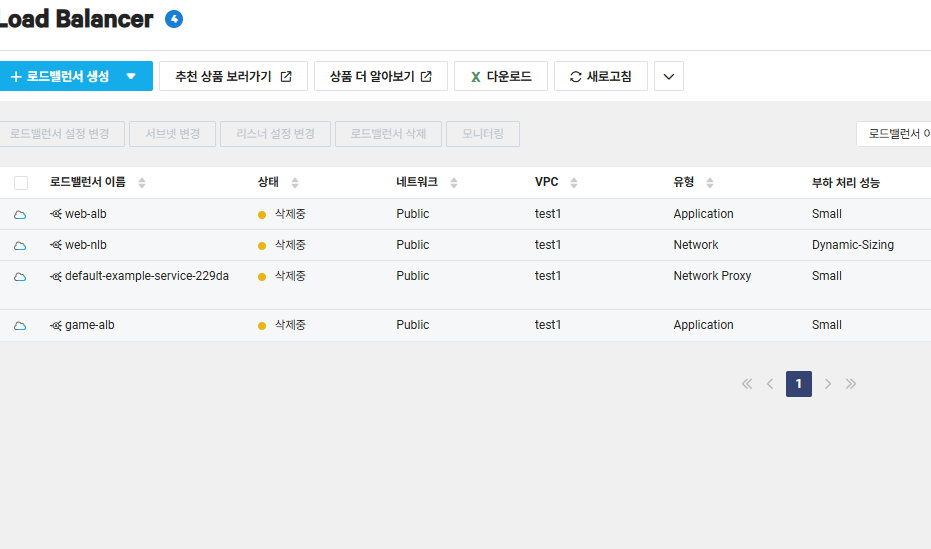Sort by 상태 column arrows
Screen dimensions: 931x549
[x=295, y=183]
